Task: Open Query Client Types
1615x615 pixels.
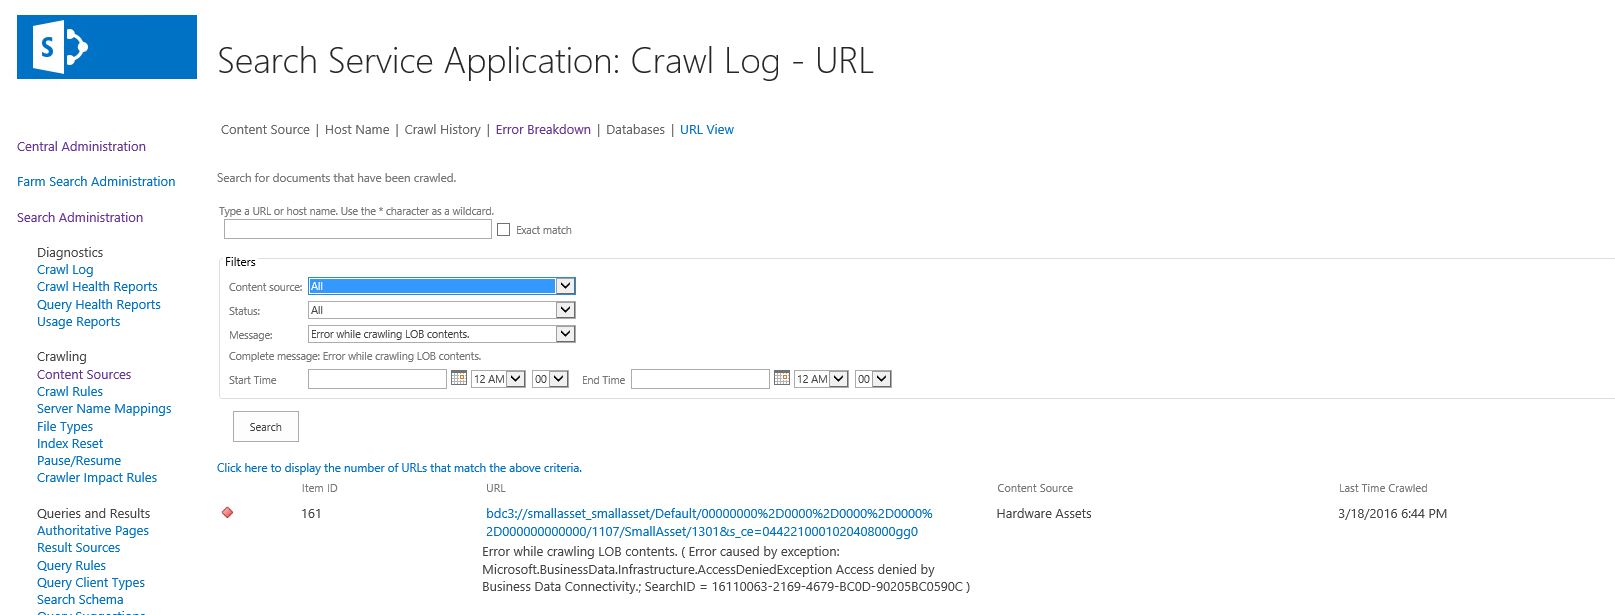Action: pos(91,583)
